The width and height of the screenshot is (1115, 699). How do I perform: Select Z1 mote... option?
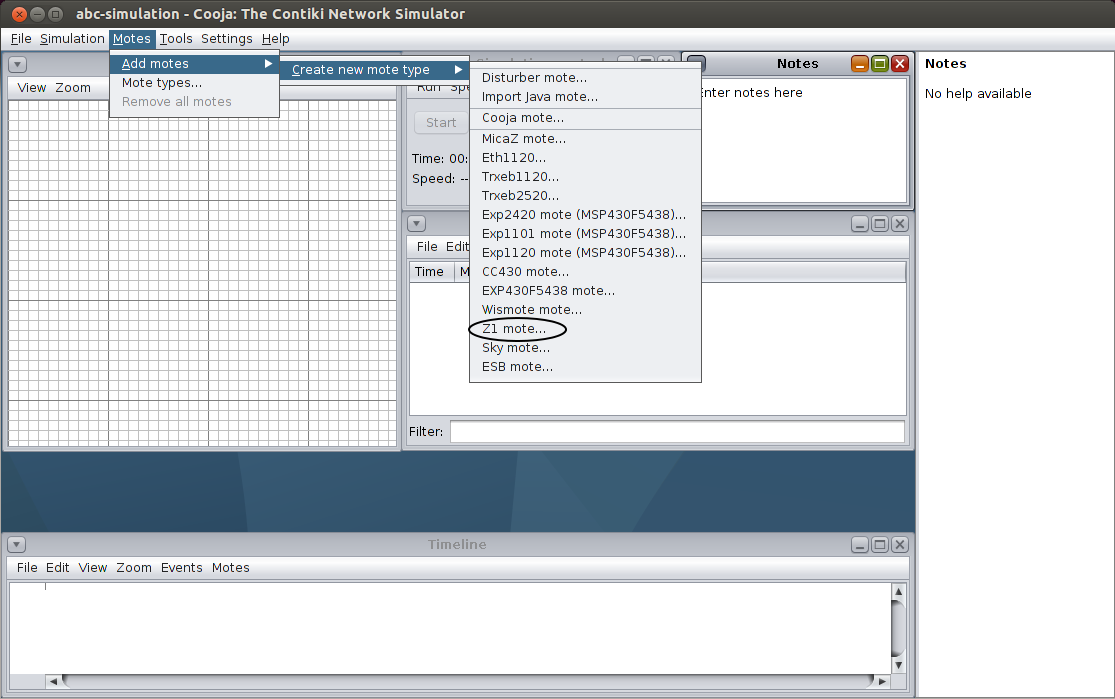585,329
